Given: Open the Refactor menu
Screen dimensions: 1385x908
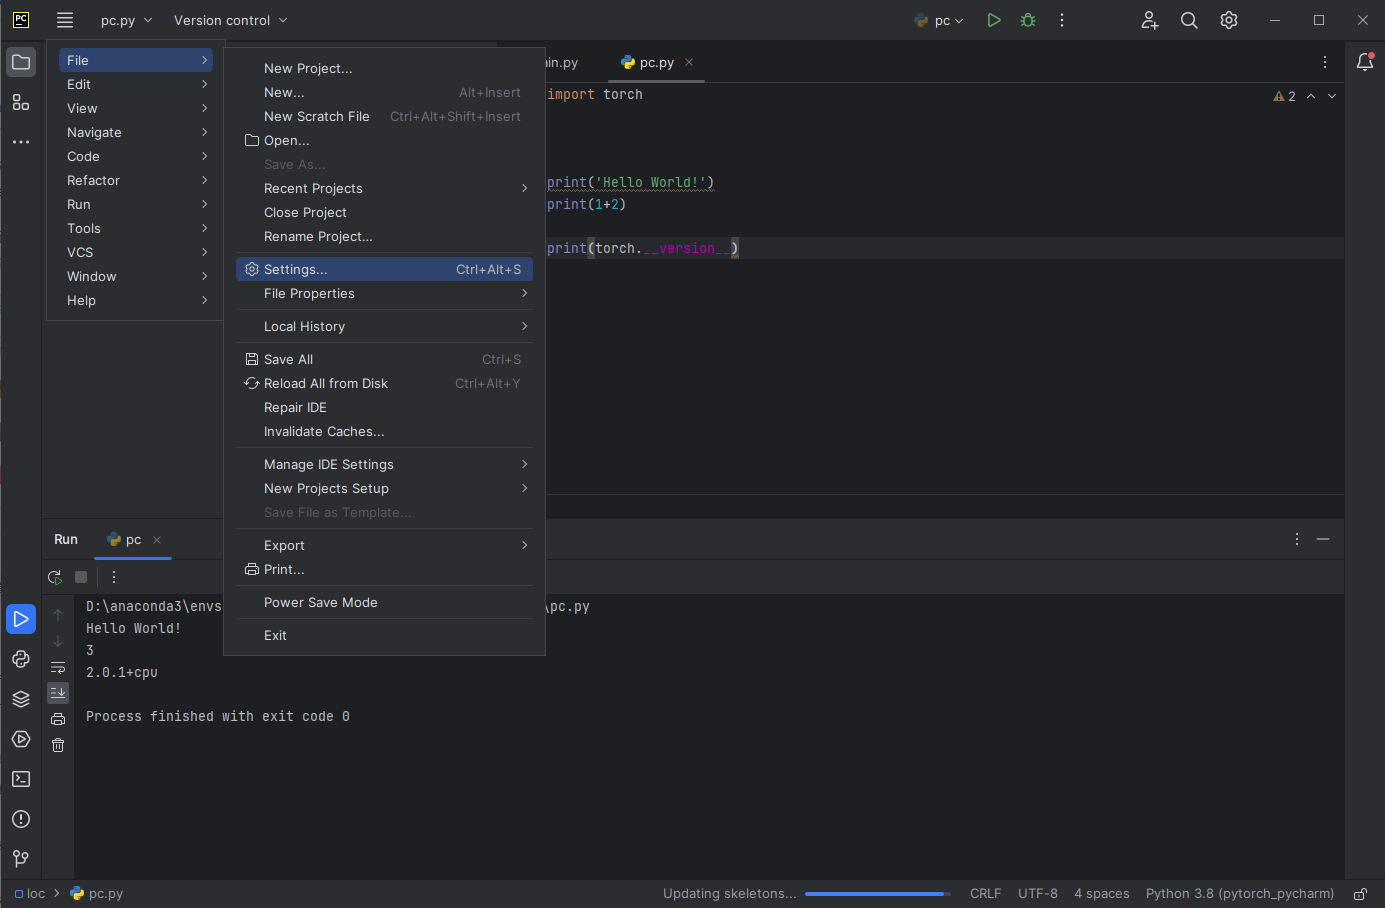Looking at the screenshot, I should tap(136, 180).
